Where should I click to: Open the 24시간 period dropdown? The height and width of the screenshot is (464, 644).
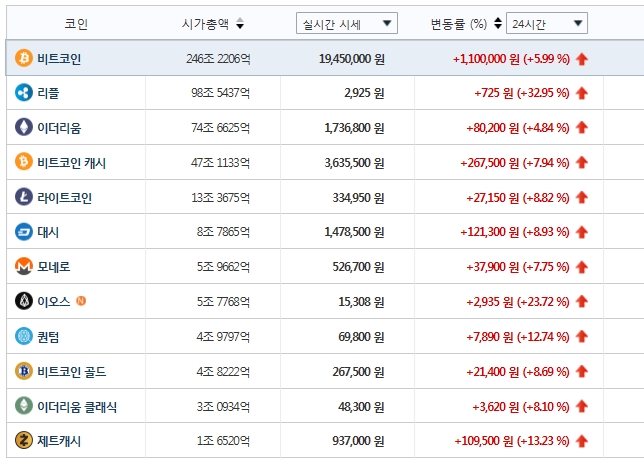pos(546,23)
